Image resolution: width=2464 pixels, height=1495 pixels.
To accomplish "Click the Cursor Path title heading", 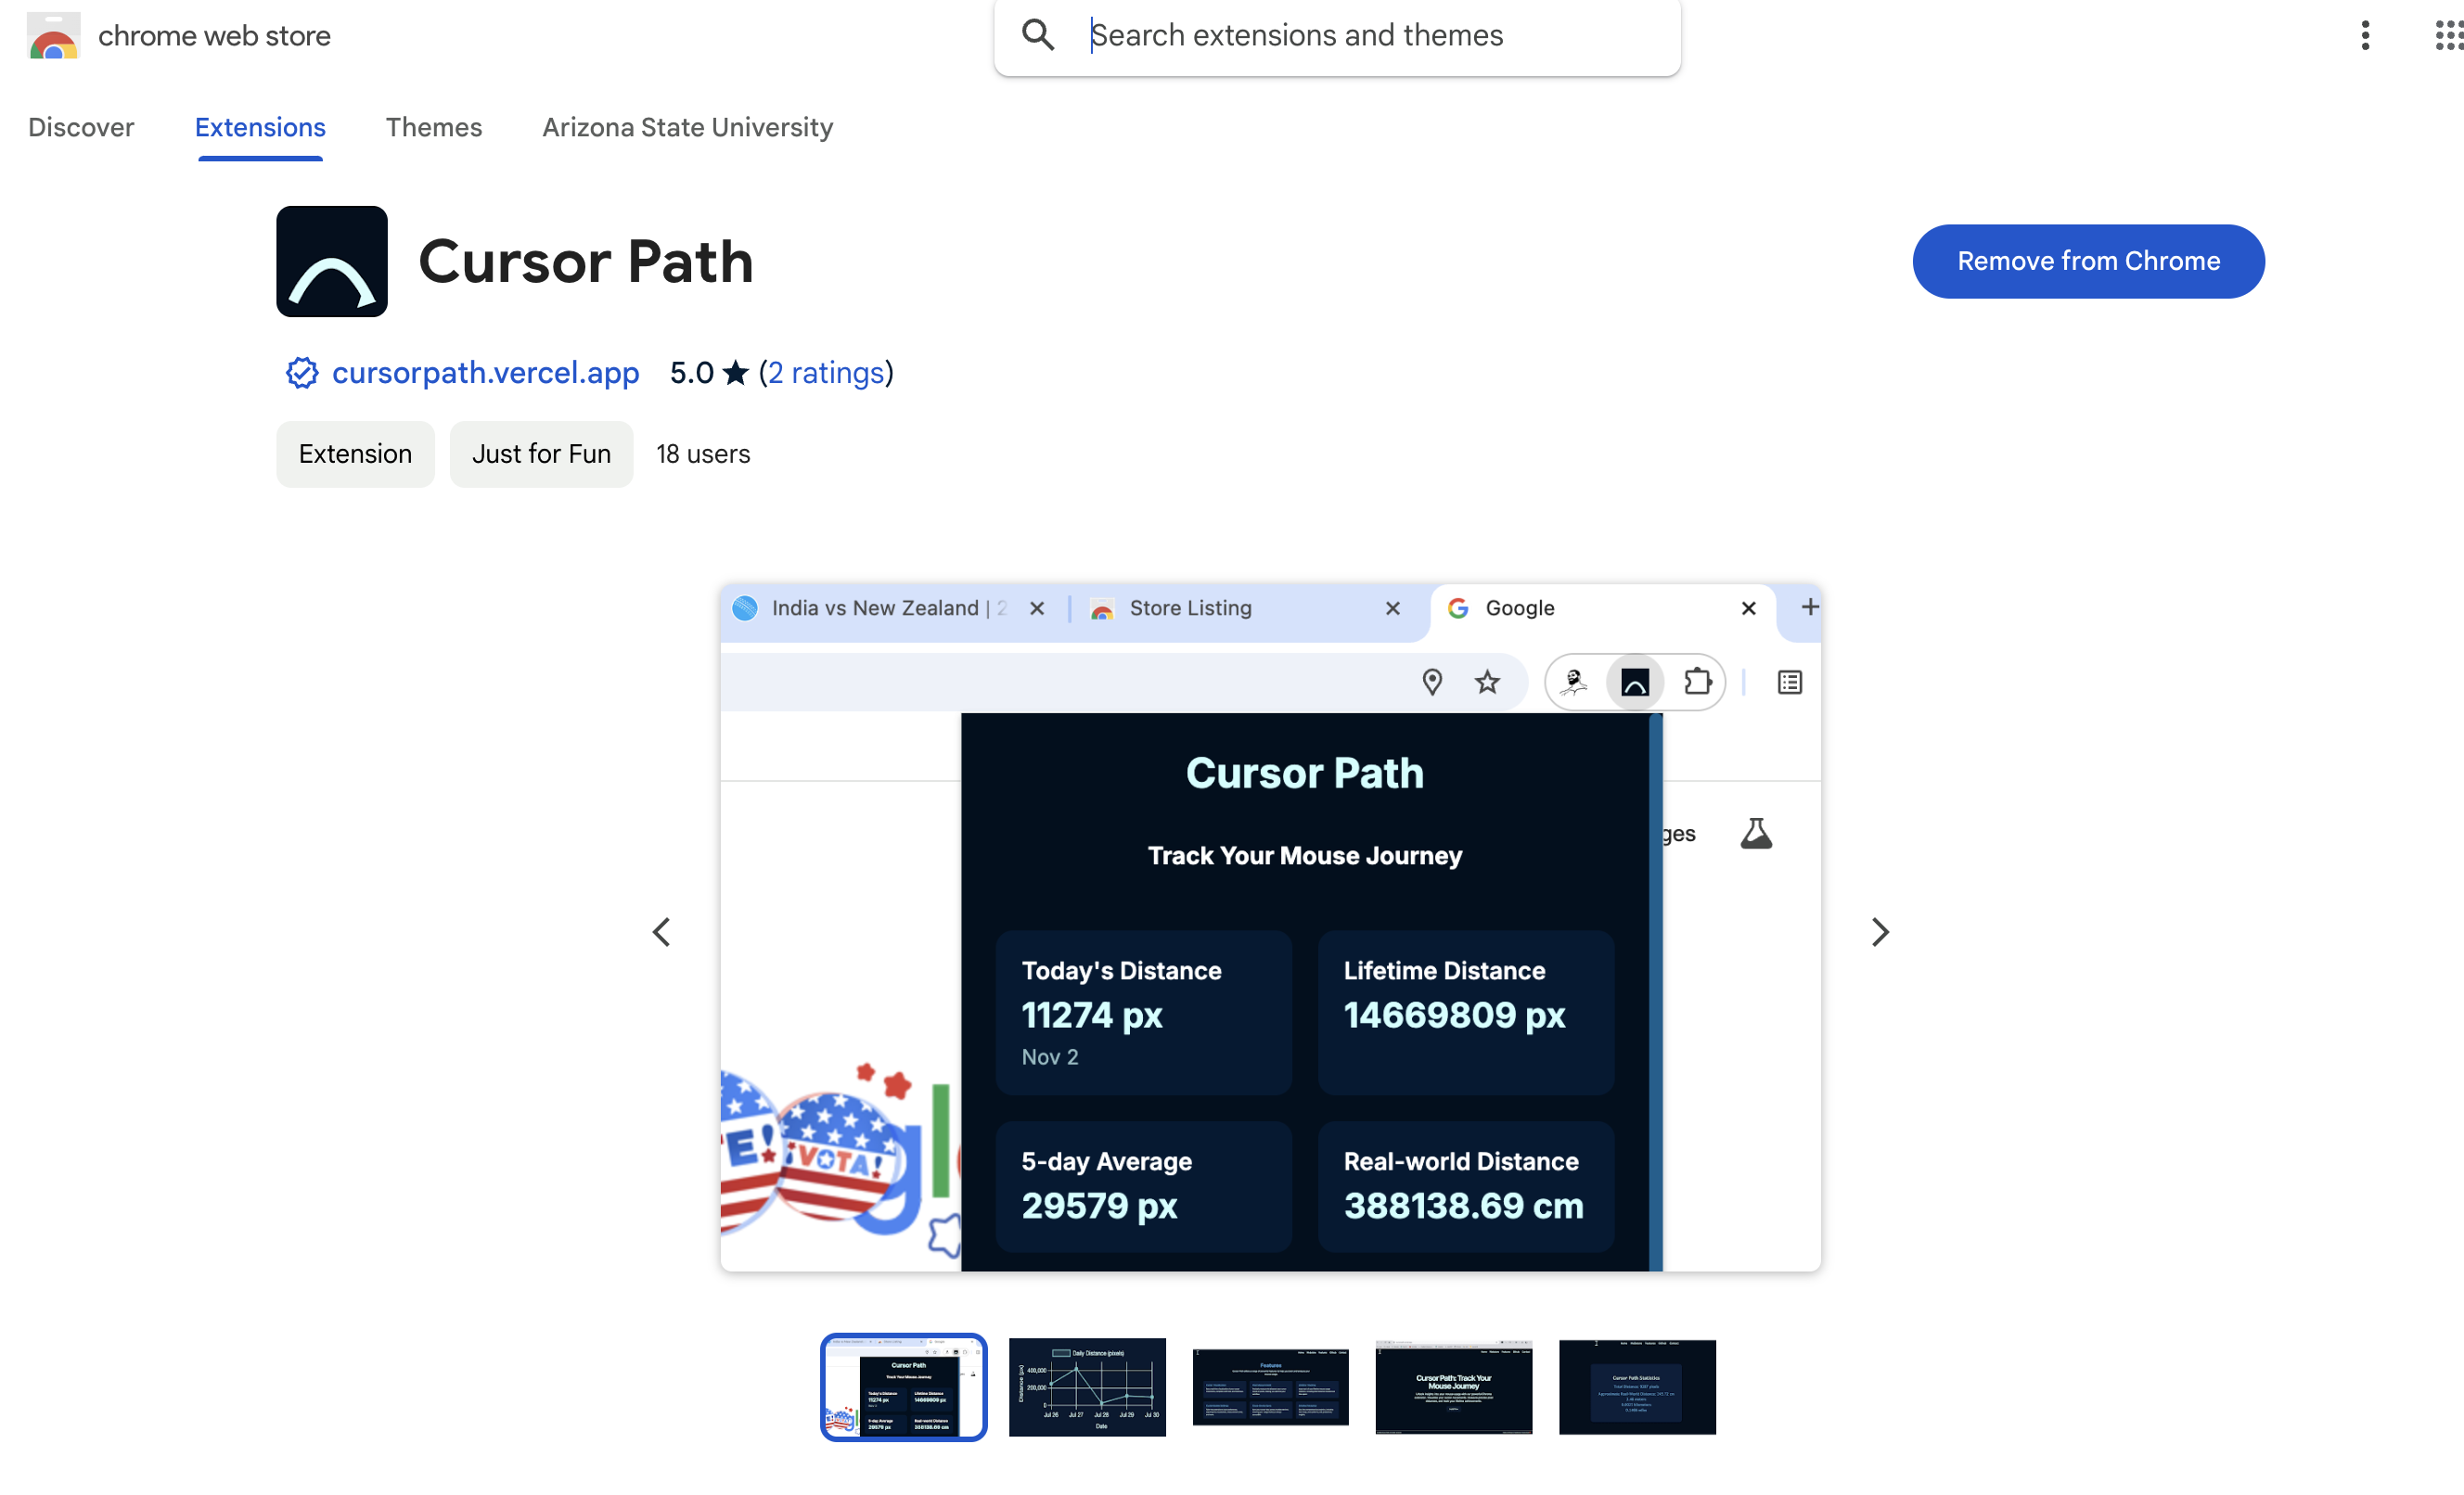I will (585, 263).
